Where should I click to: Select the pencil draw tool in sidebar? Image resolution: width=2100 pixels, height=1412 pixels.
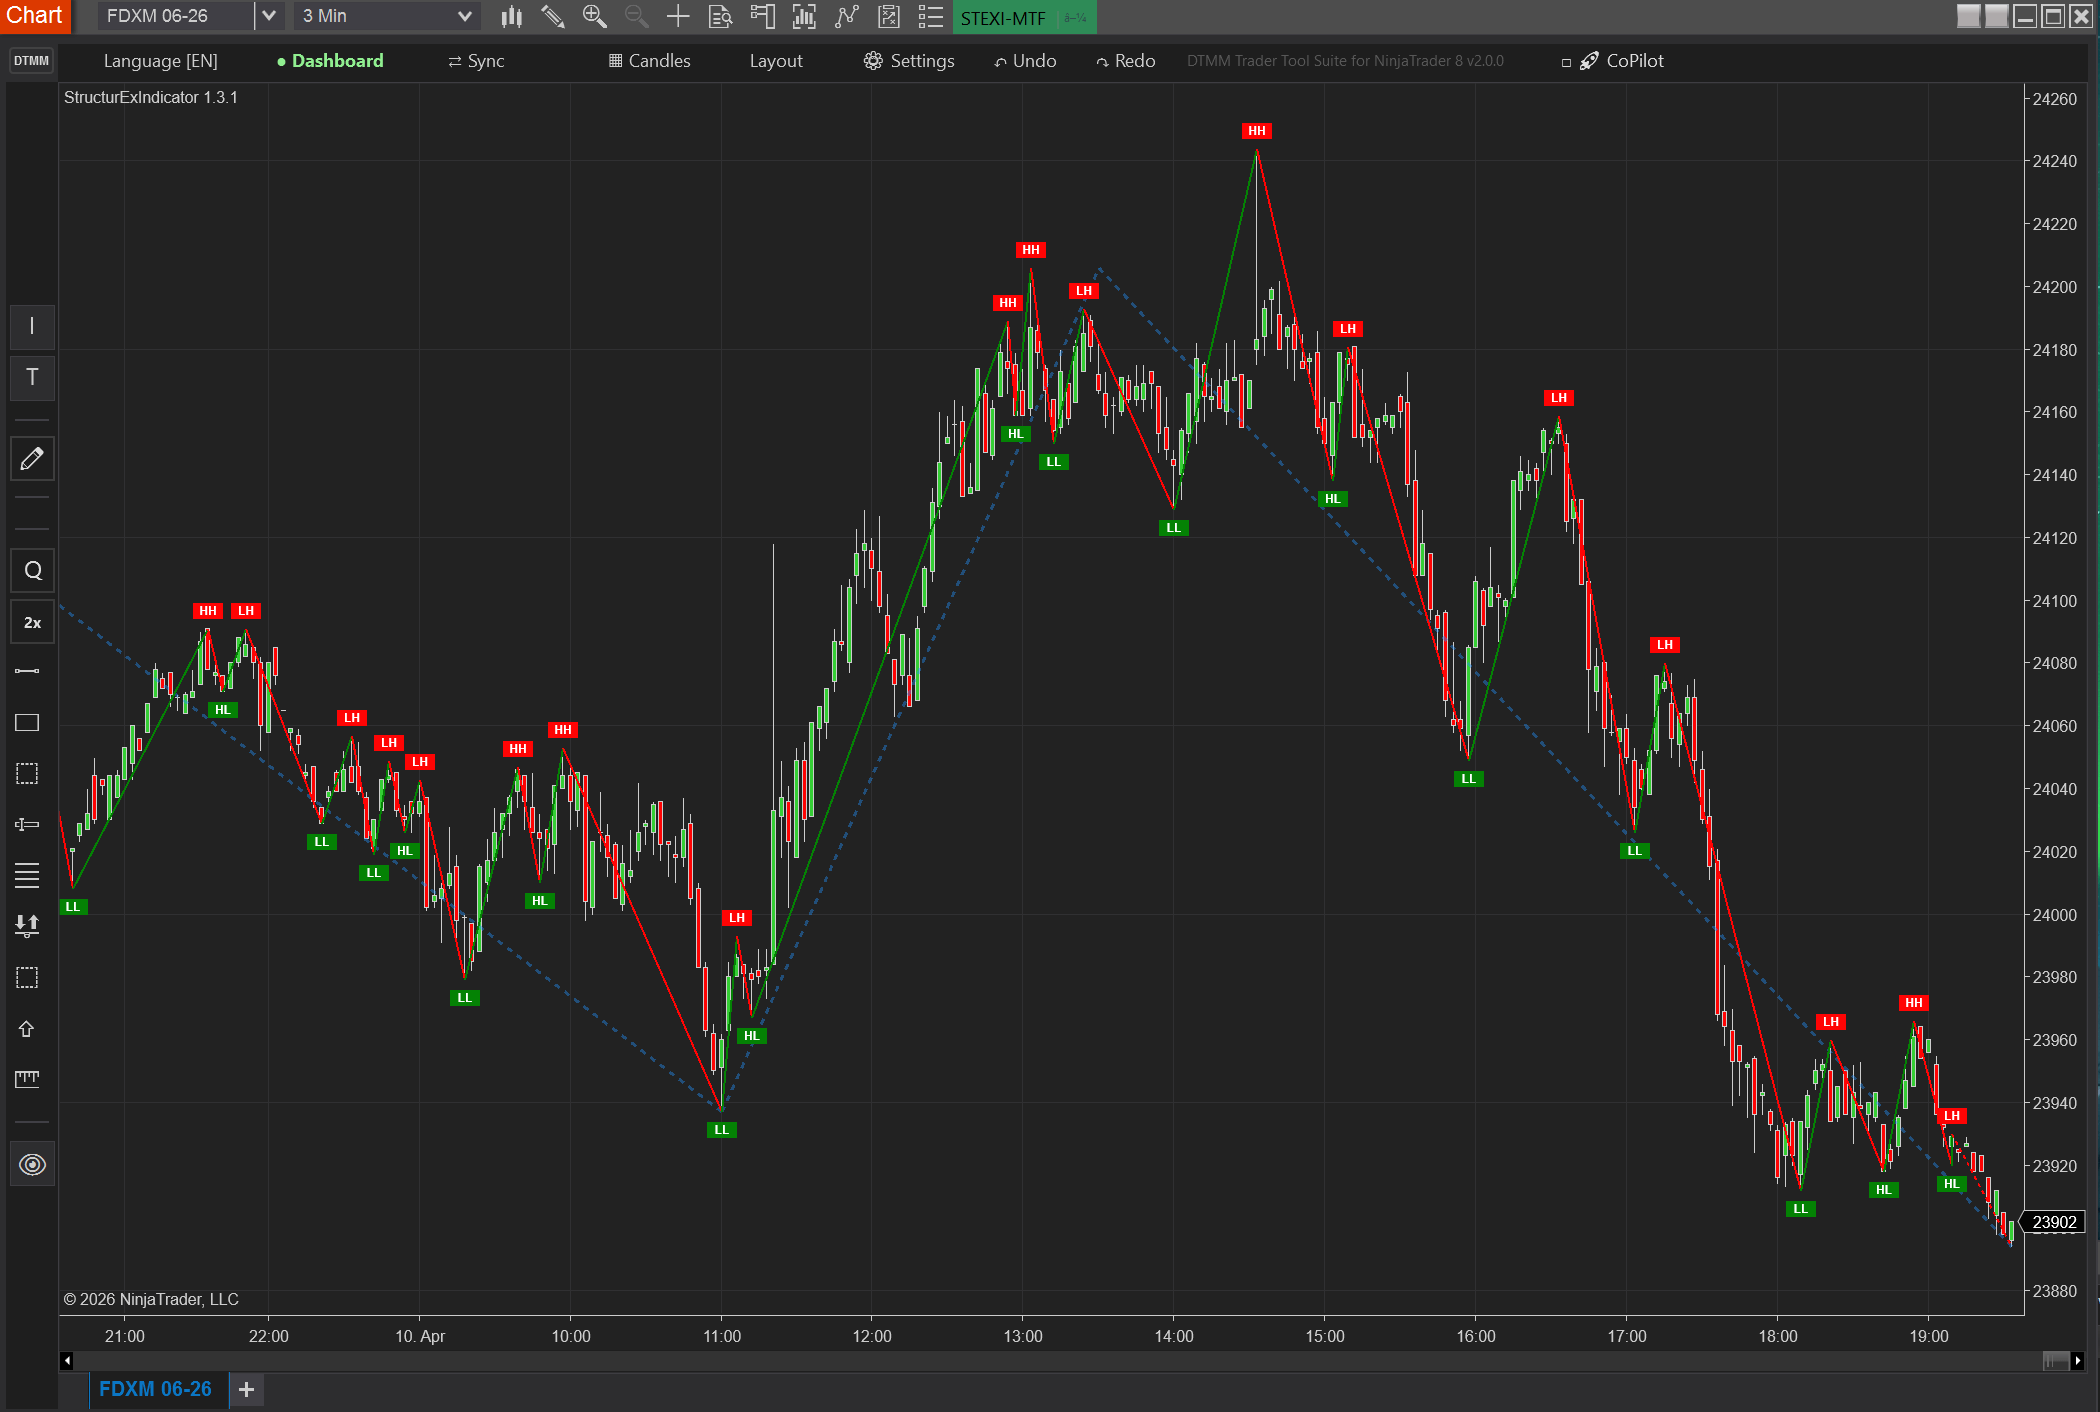pos(32,459)
